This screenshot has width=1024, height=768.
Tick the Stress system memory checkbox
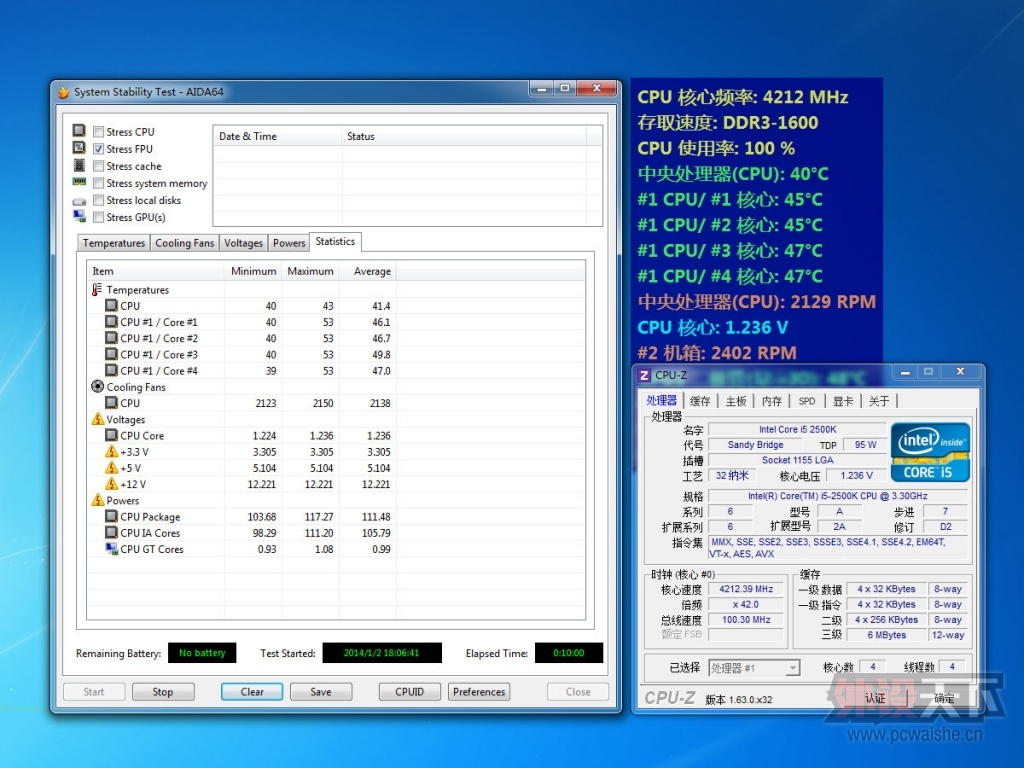click(x=99, y=183)
